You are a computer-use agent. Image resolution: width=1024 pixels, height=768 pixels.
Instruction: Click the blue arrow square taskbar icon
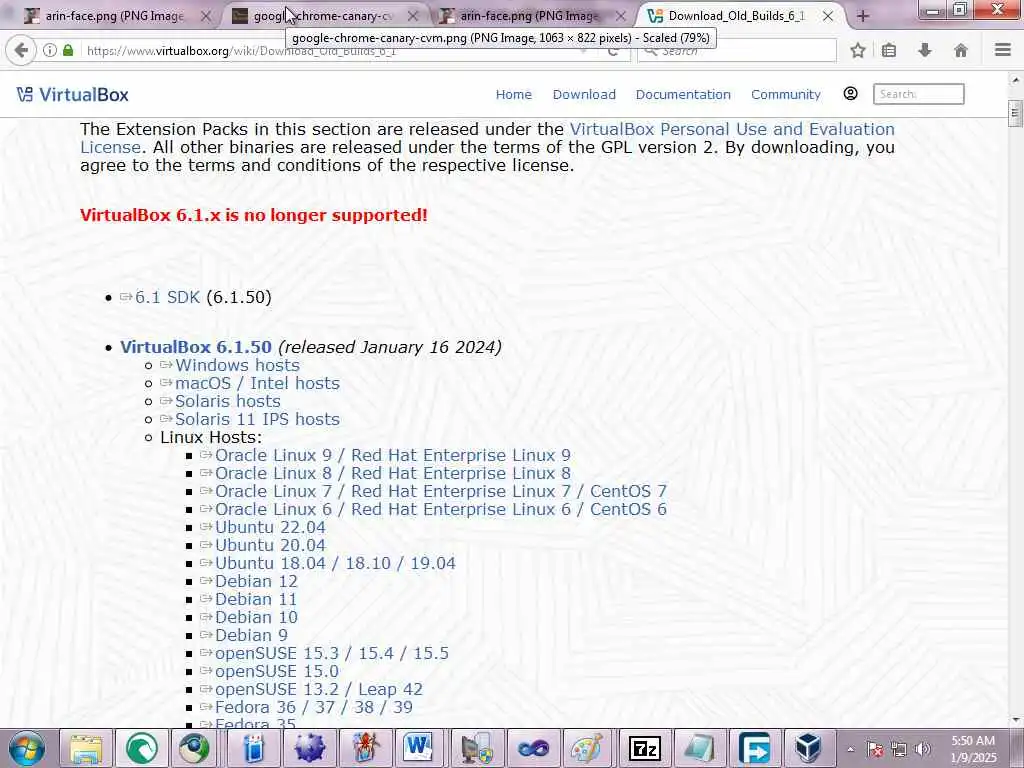click(x=754, y=748)
